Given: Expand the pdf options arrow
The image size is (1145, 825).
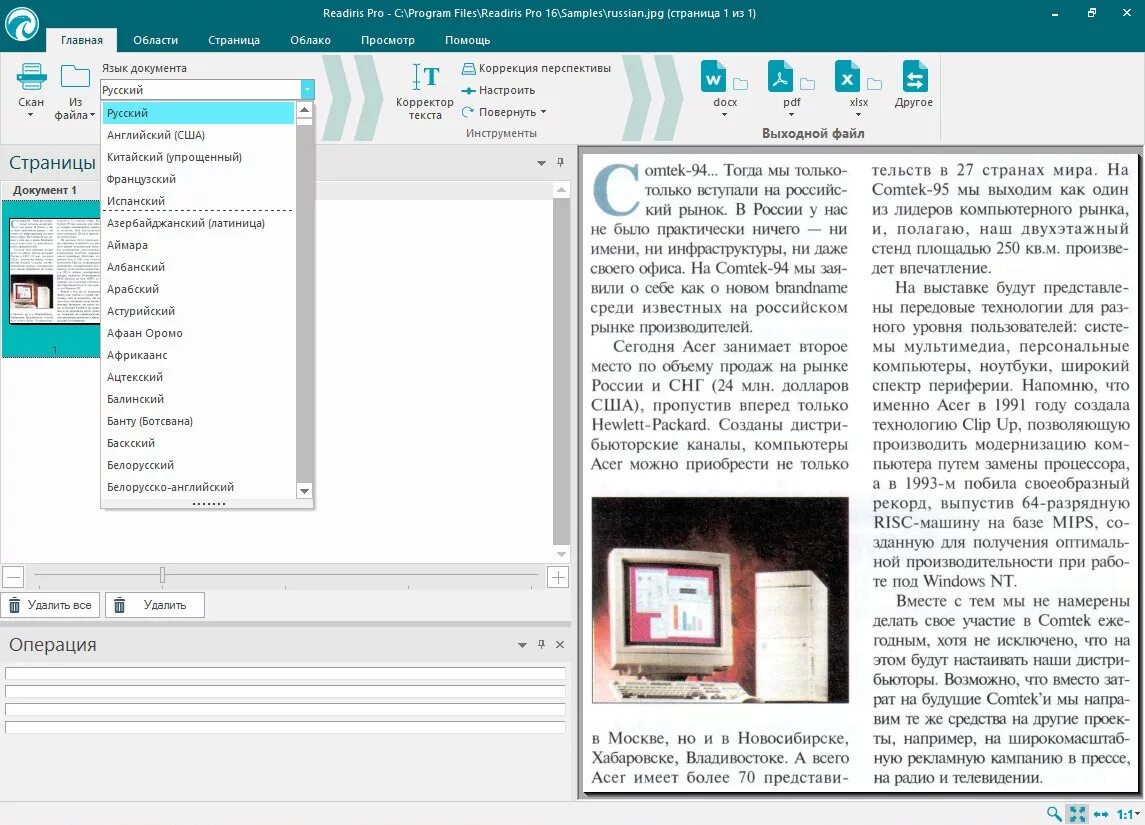Looking at the screenshot, I should pos(792,115).
